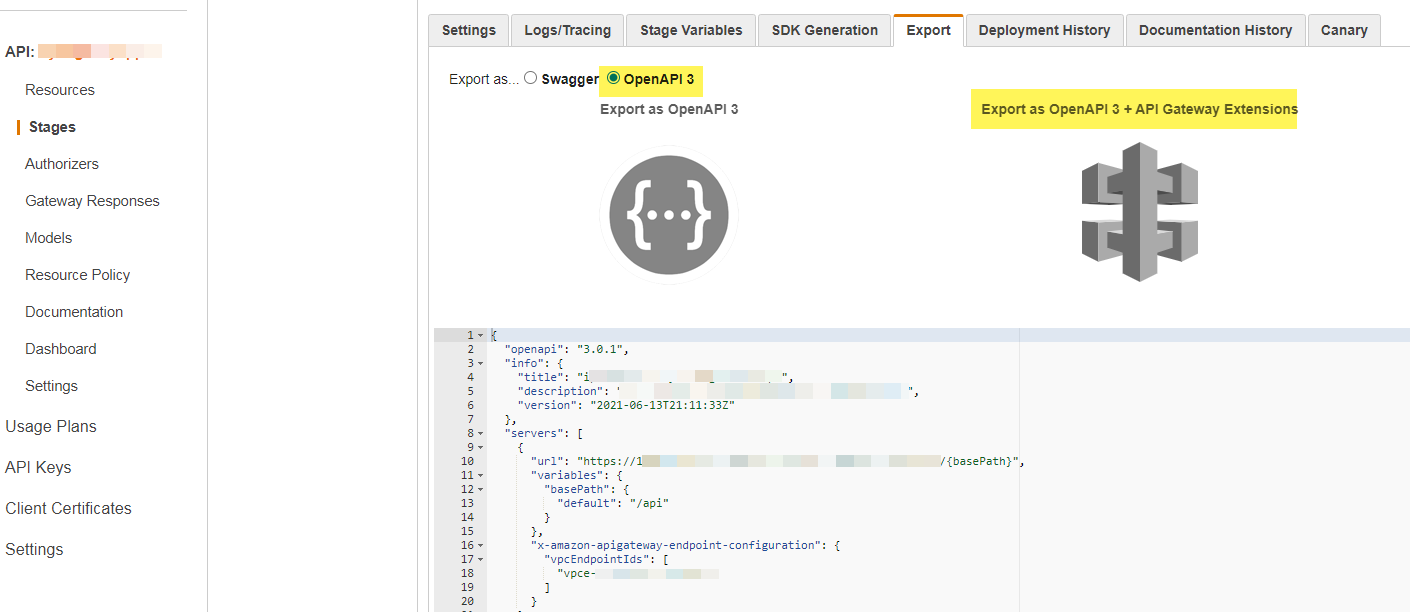Screen dimensions: 1410x612
Task: Open the Usage Plans section
Action: click(x=51, y=426)
